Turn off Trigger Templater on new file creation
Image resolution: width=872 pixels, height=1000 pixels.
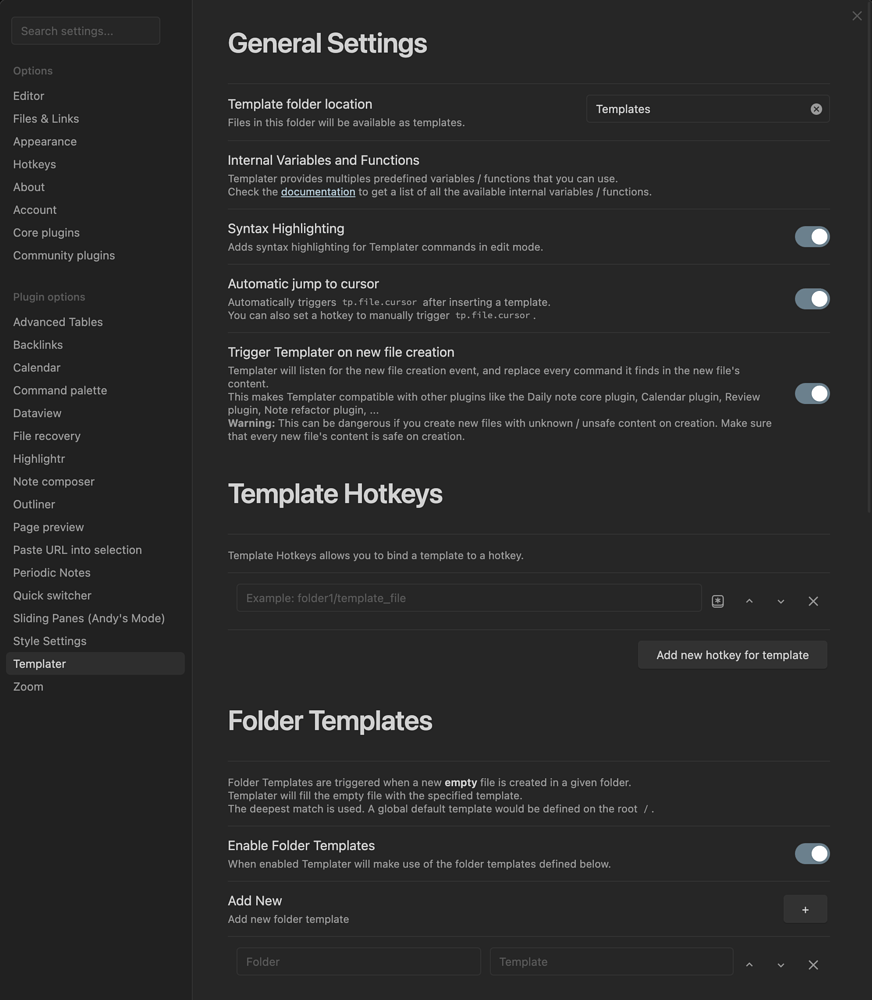812,393
